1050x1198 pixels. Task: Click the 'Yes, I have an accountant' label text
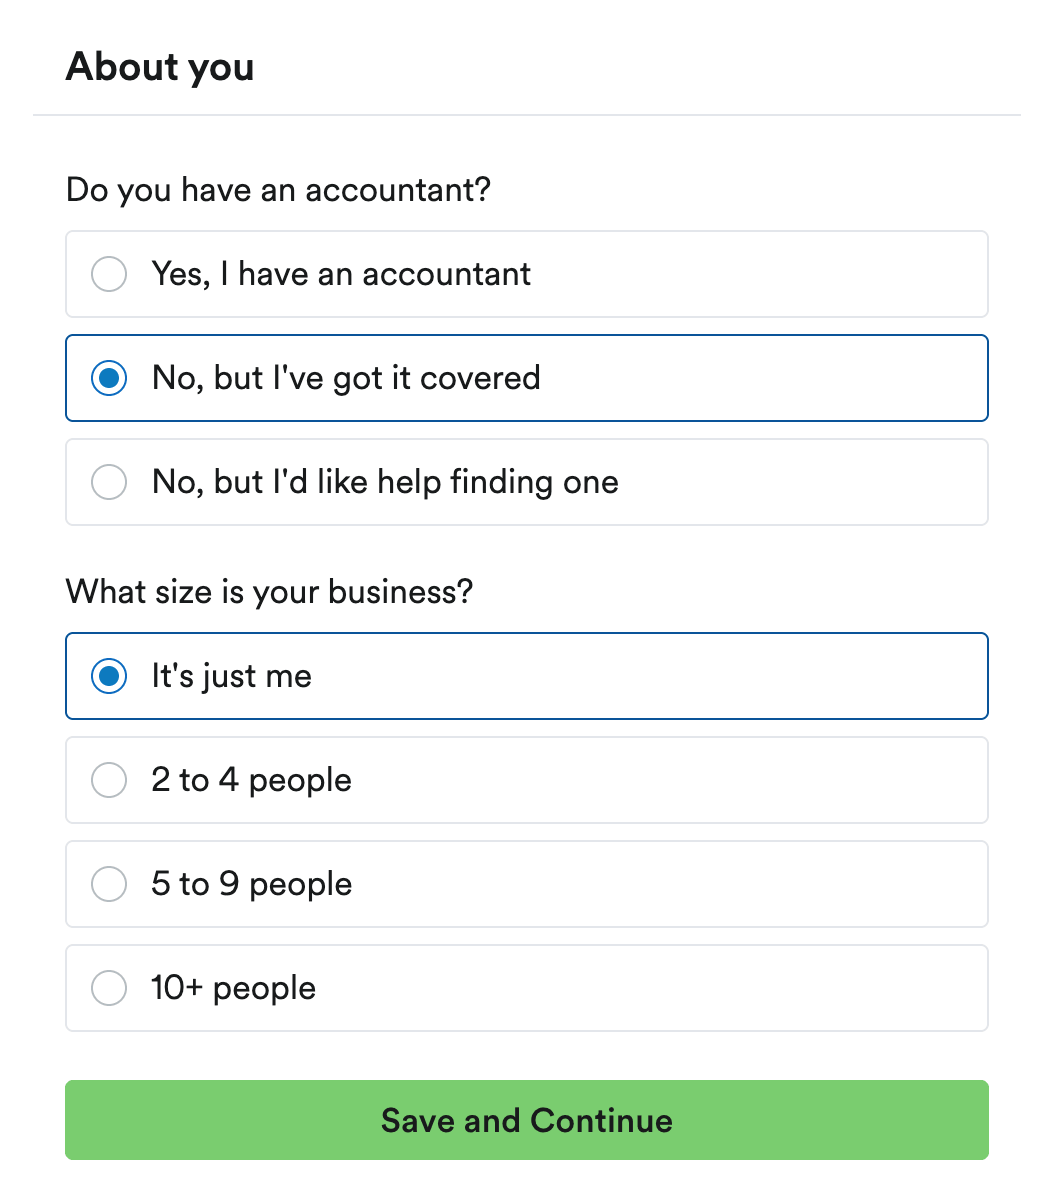341,274
